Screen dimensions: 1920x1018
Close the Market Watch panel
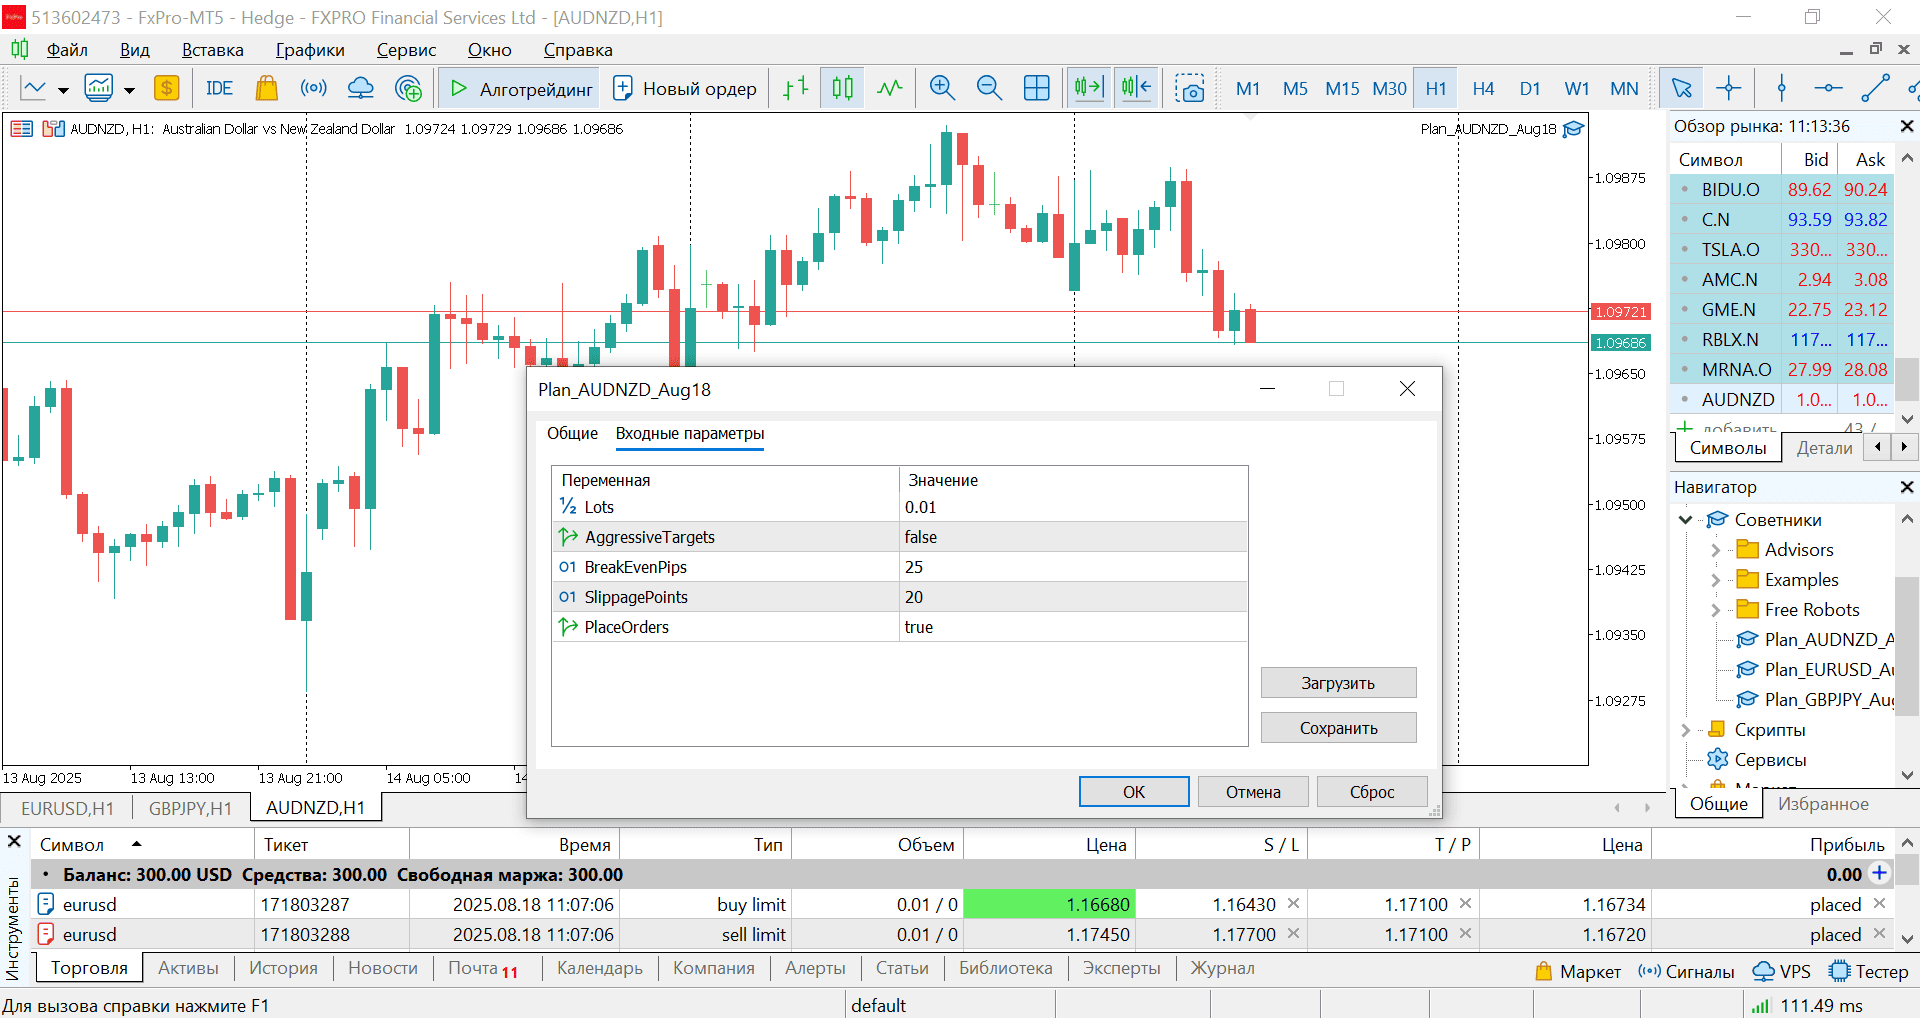click(x=1906, y=126)
